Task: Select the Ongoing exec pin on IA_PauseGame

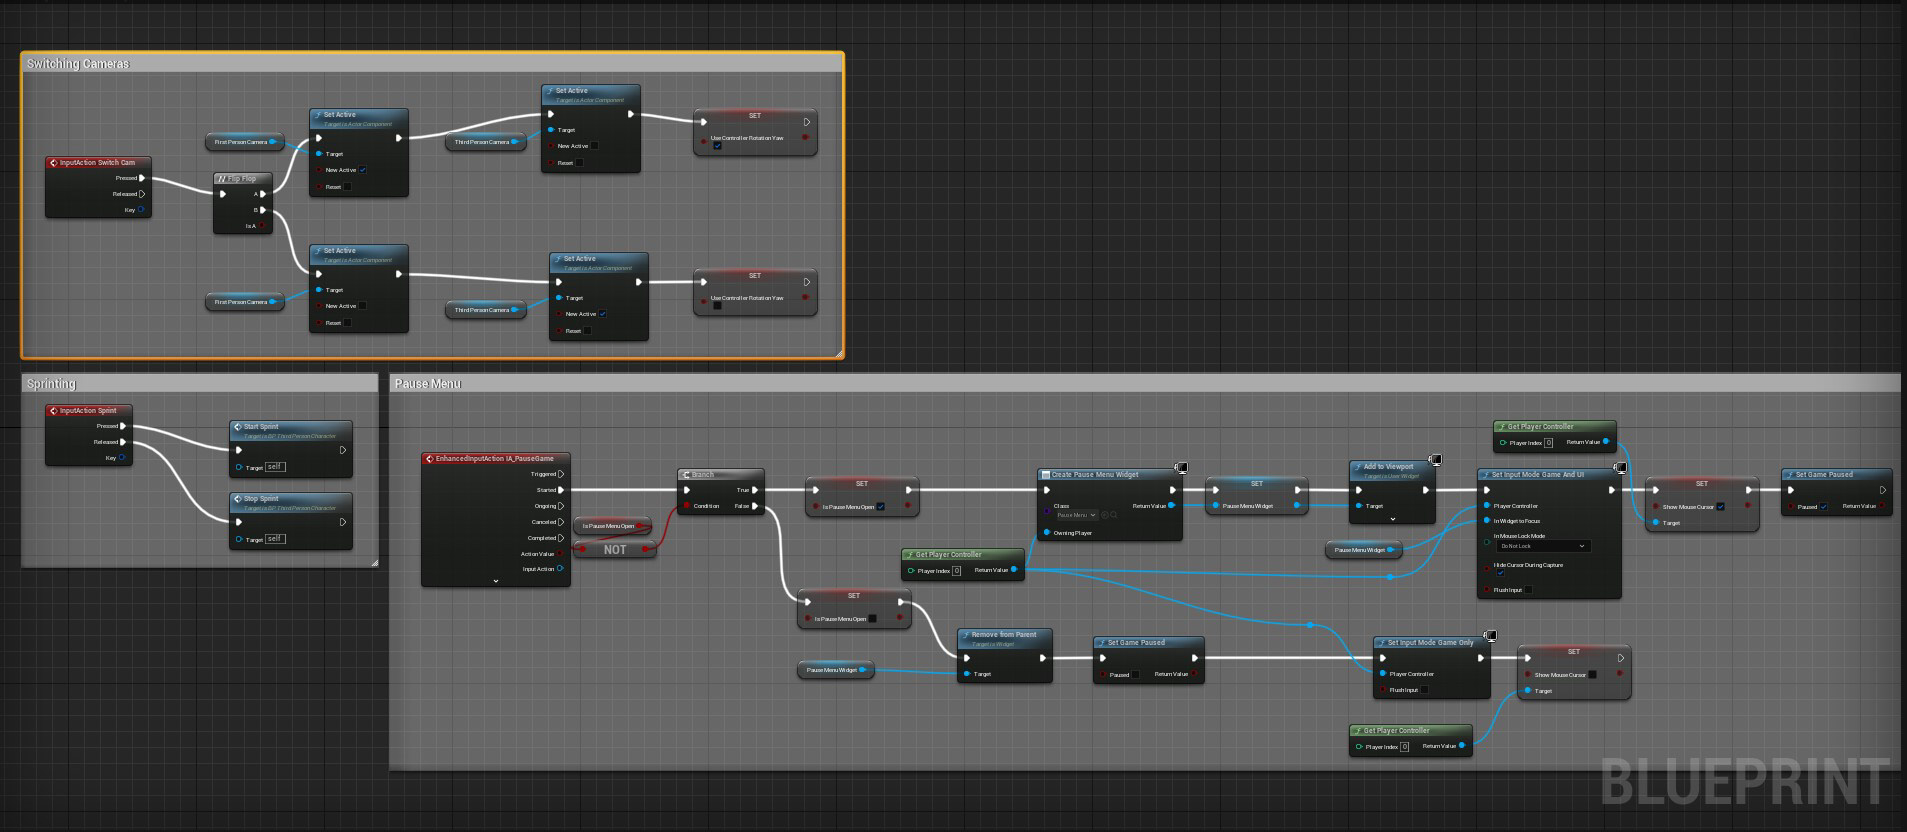Action: pyautogui.click(x=561, y=506)
